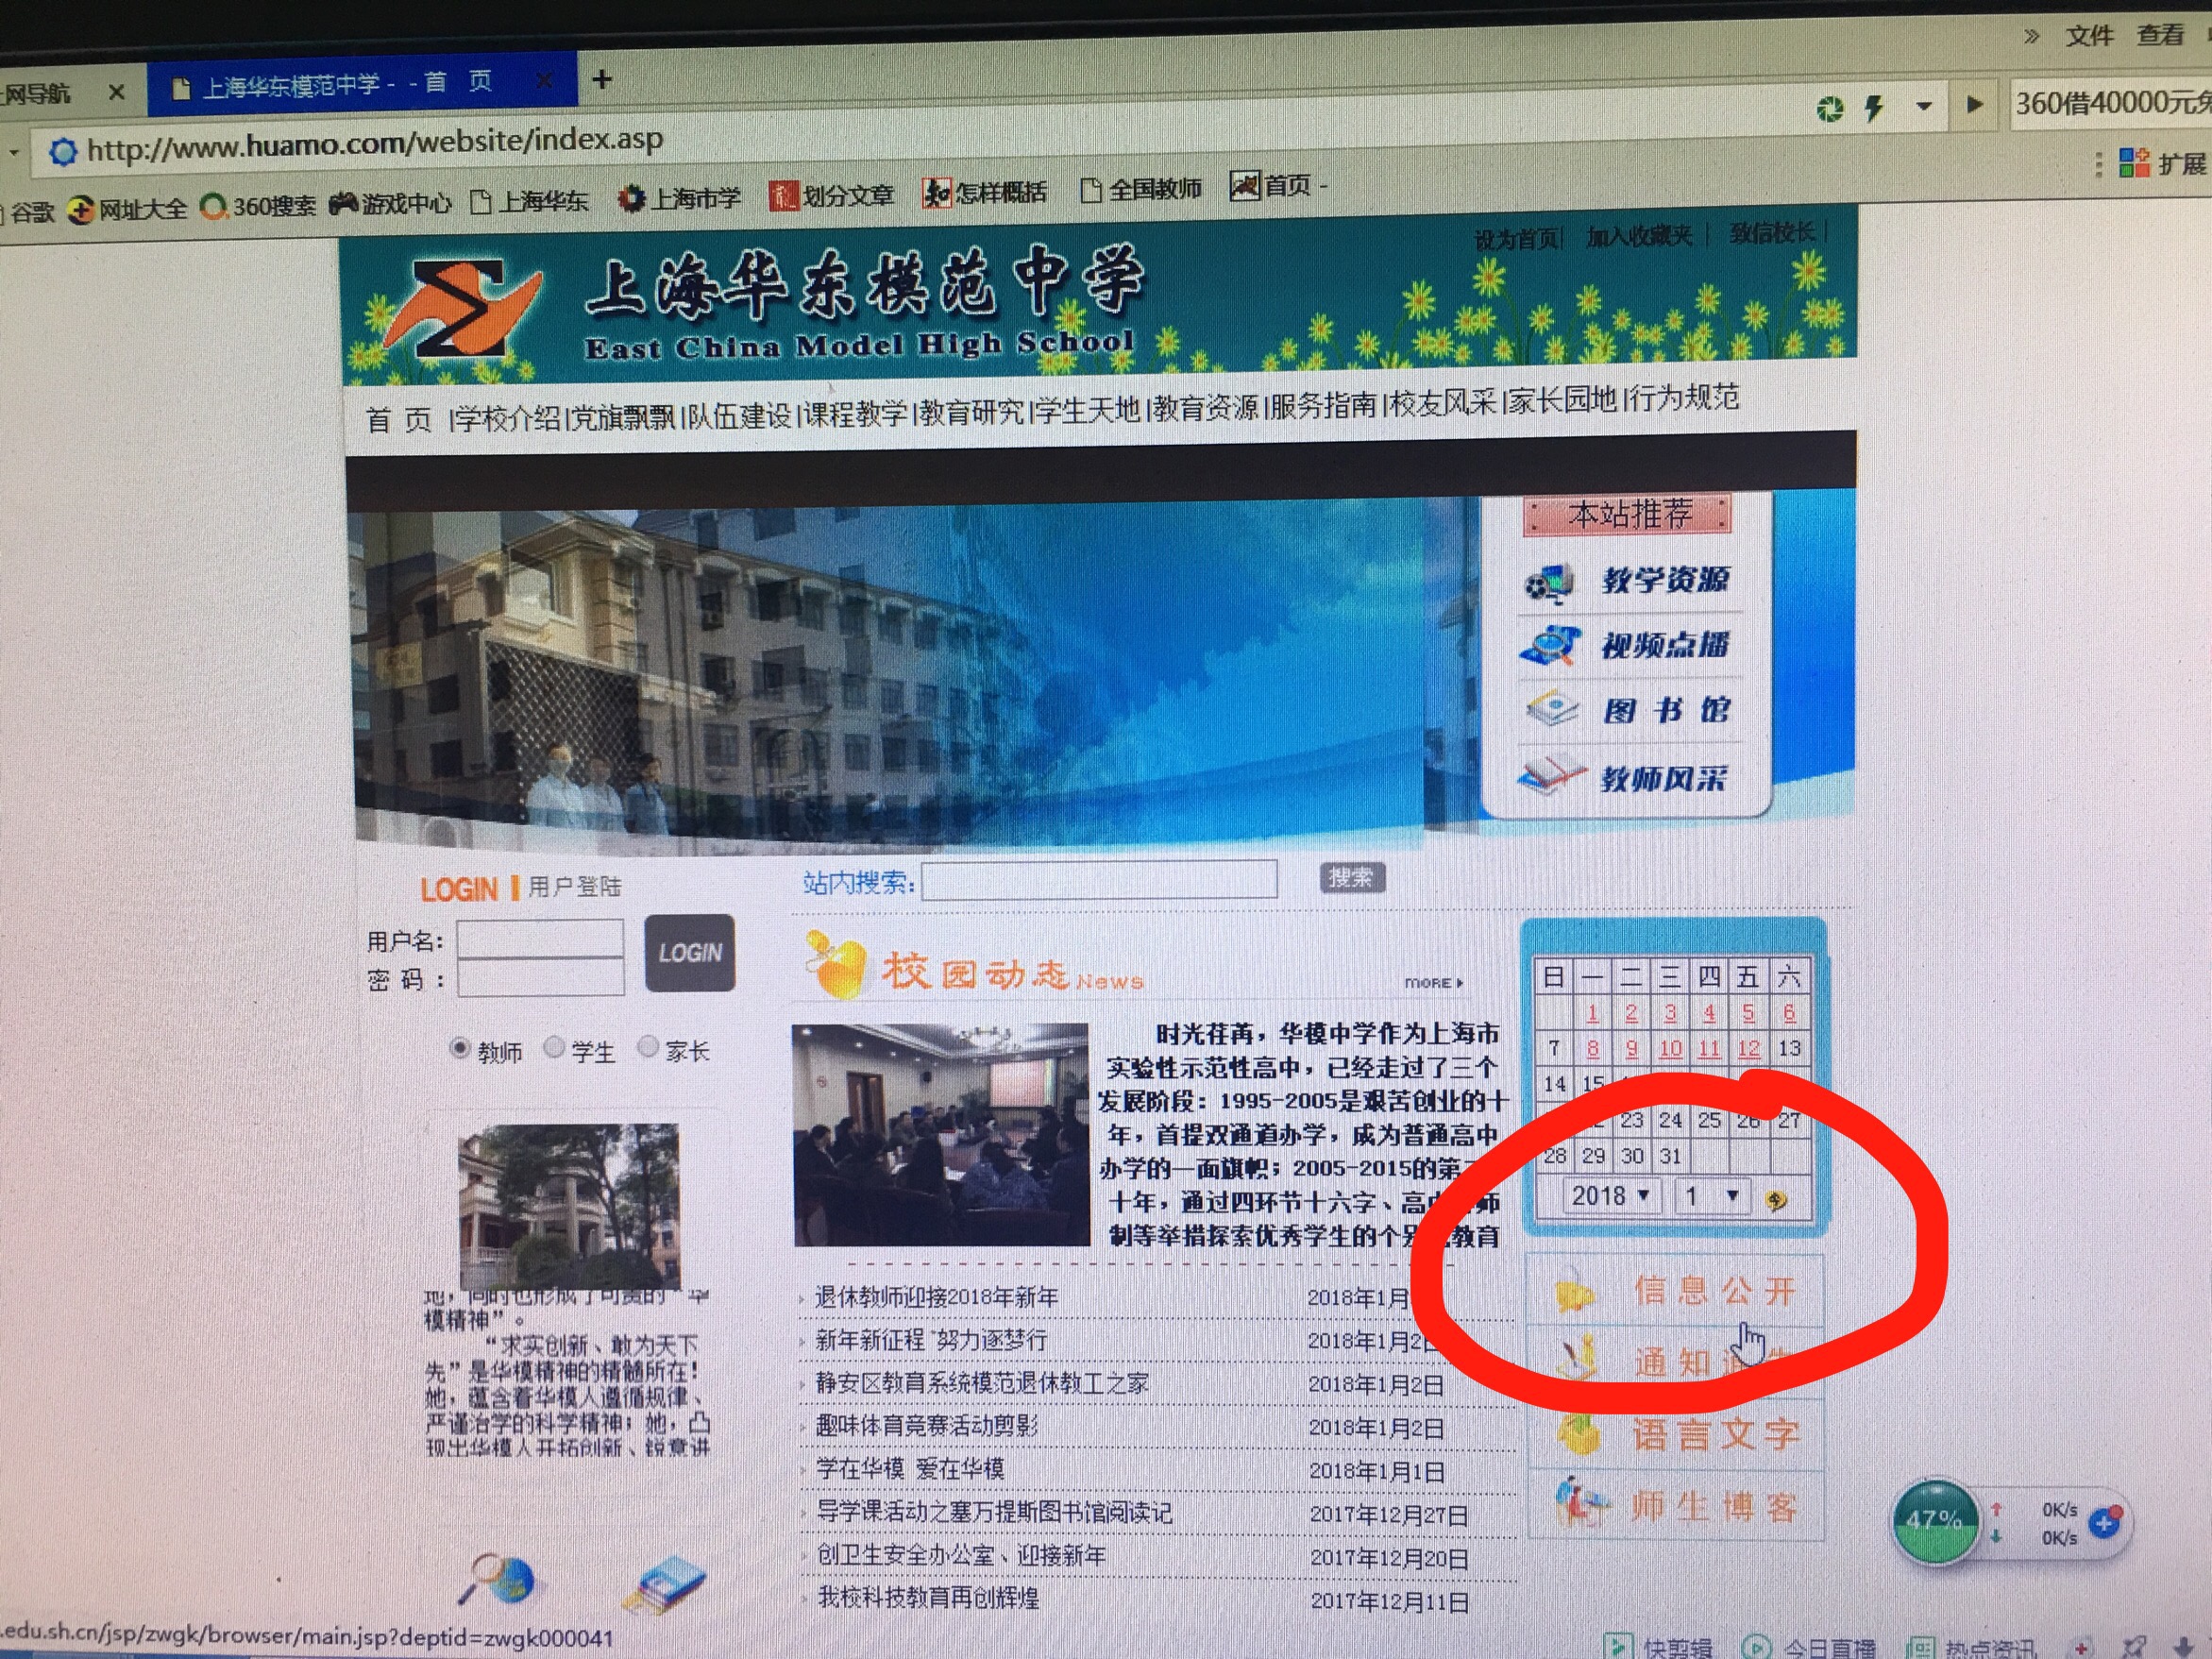Click the school villa photo thumbnail
Viewport: 2212px width, 1659px height.
coord(569,1205)
